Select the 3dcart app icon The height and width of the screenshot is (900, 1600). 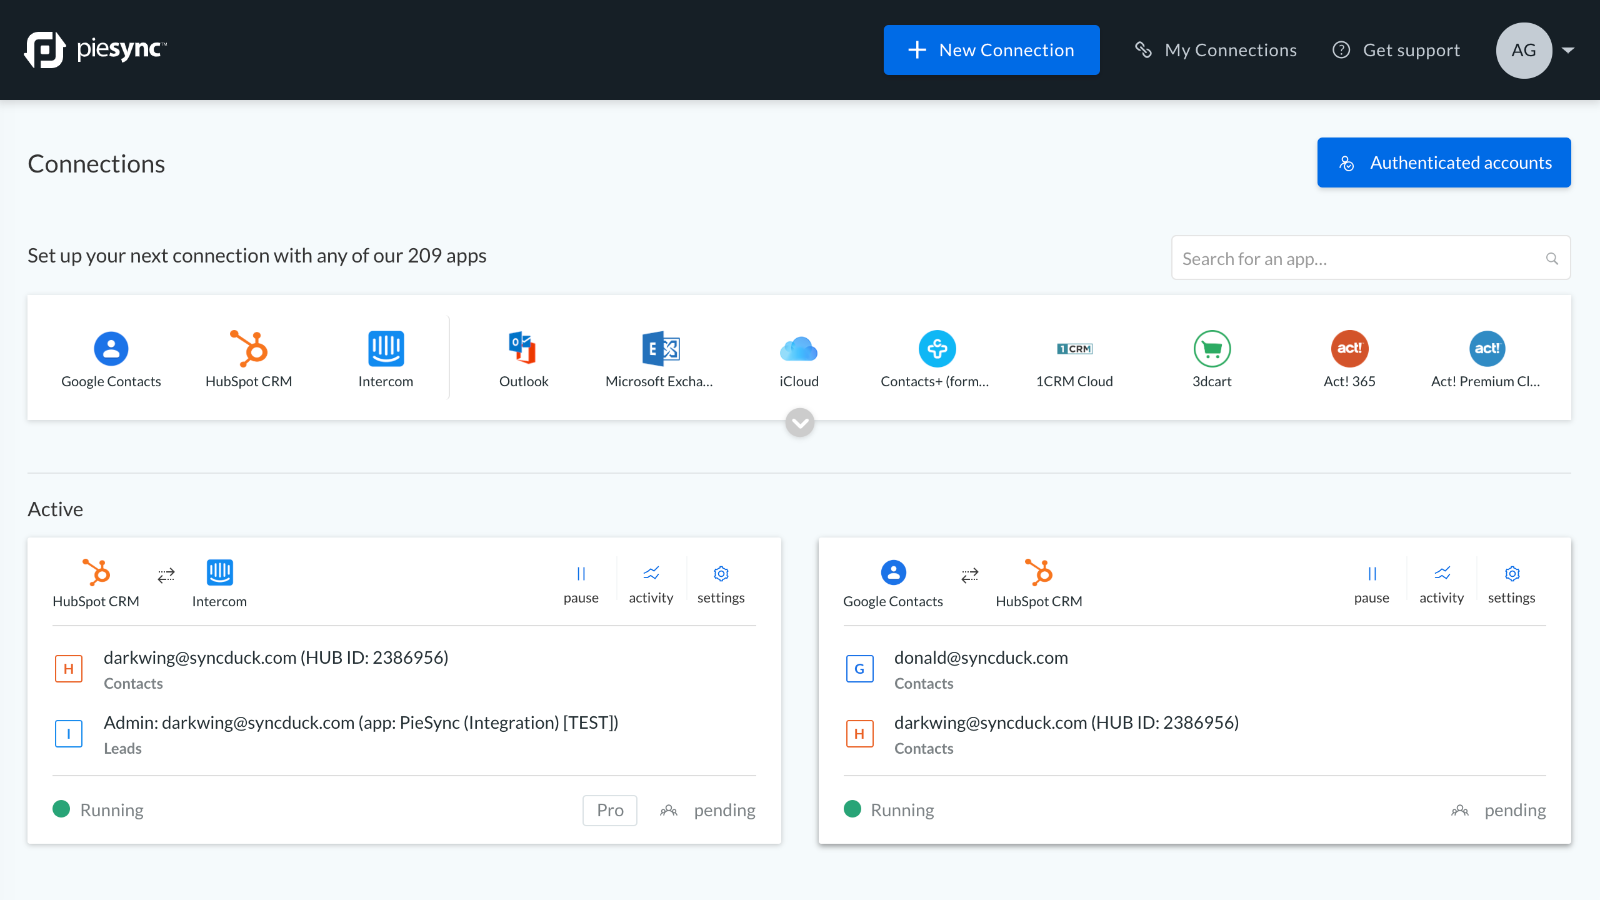click(x=1211, y=350)
